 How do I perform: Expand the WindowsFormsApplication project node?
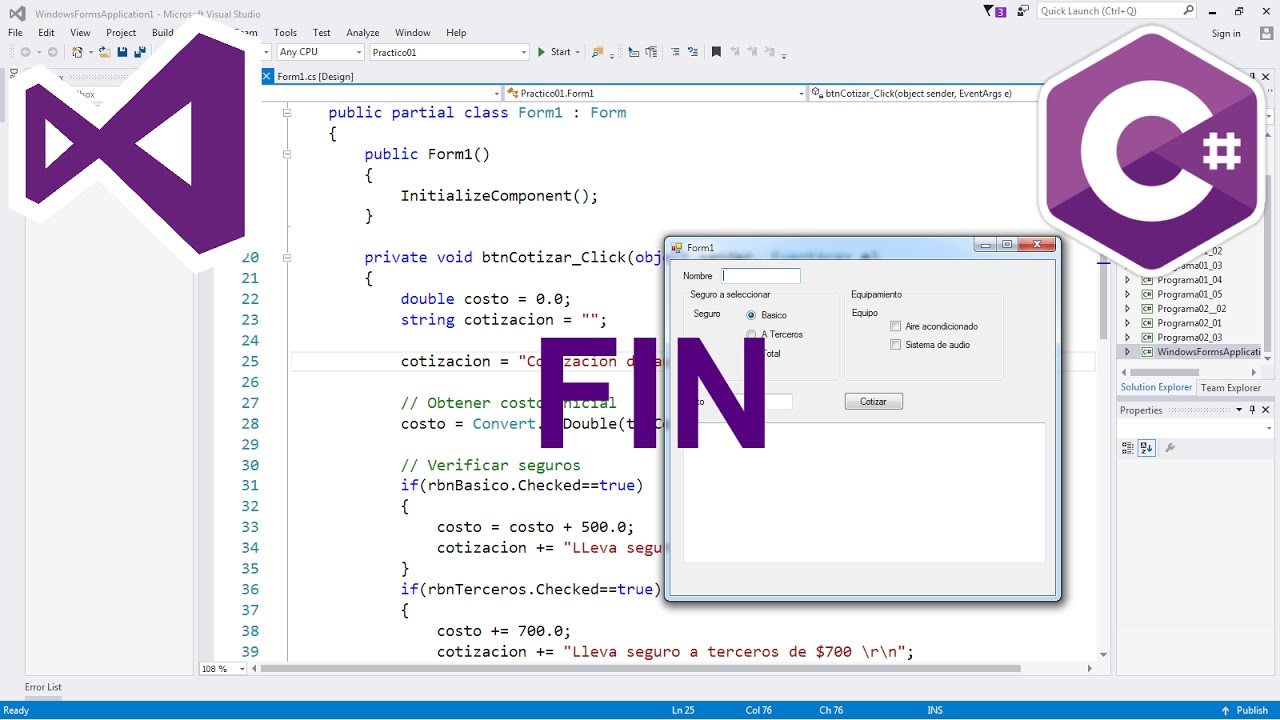coord(1128,352)
